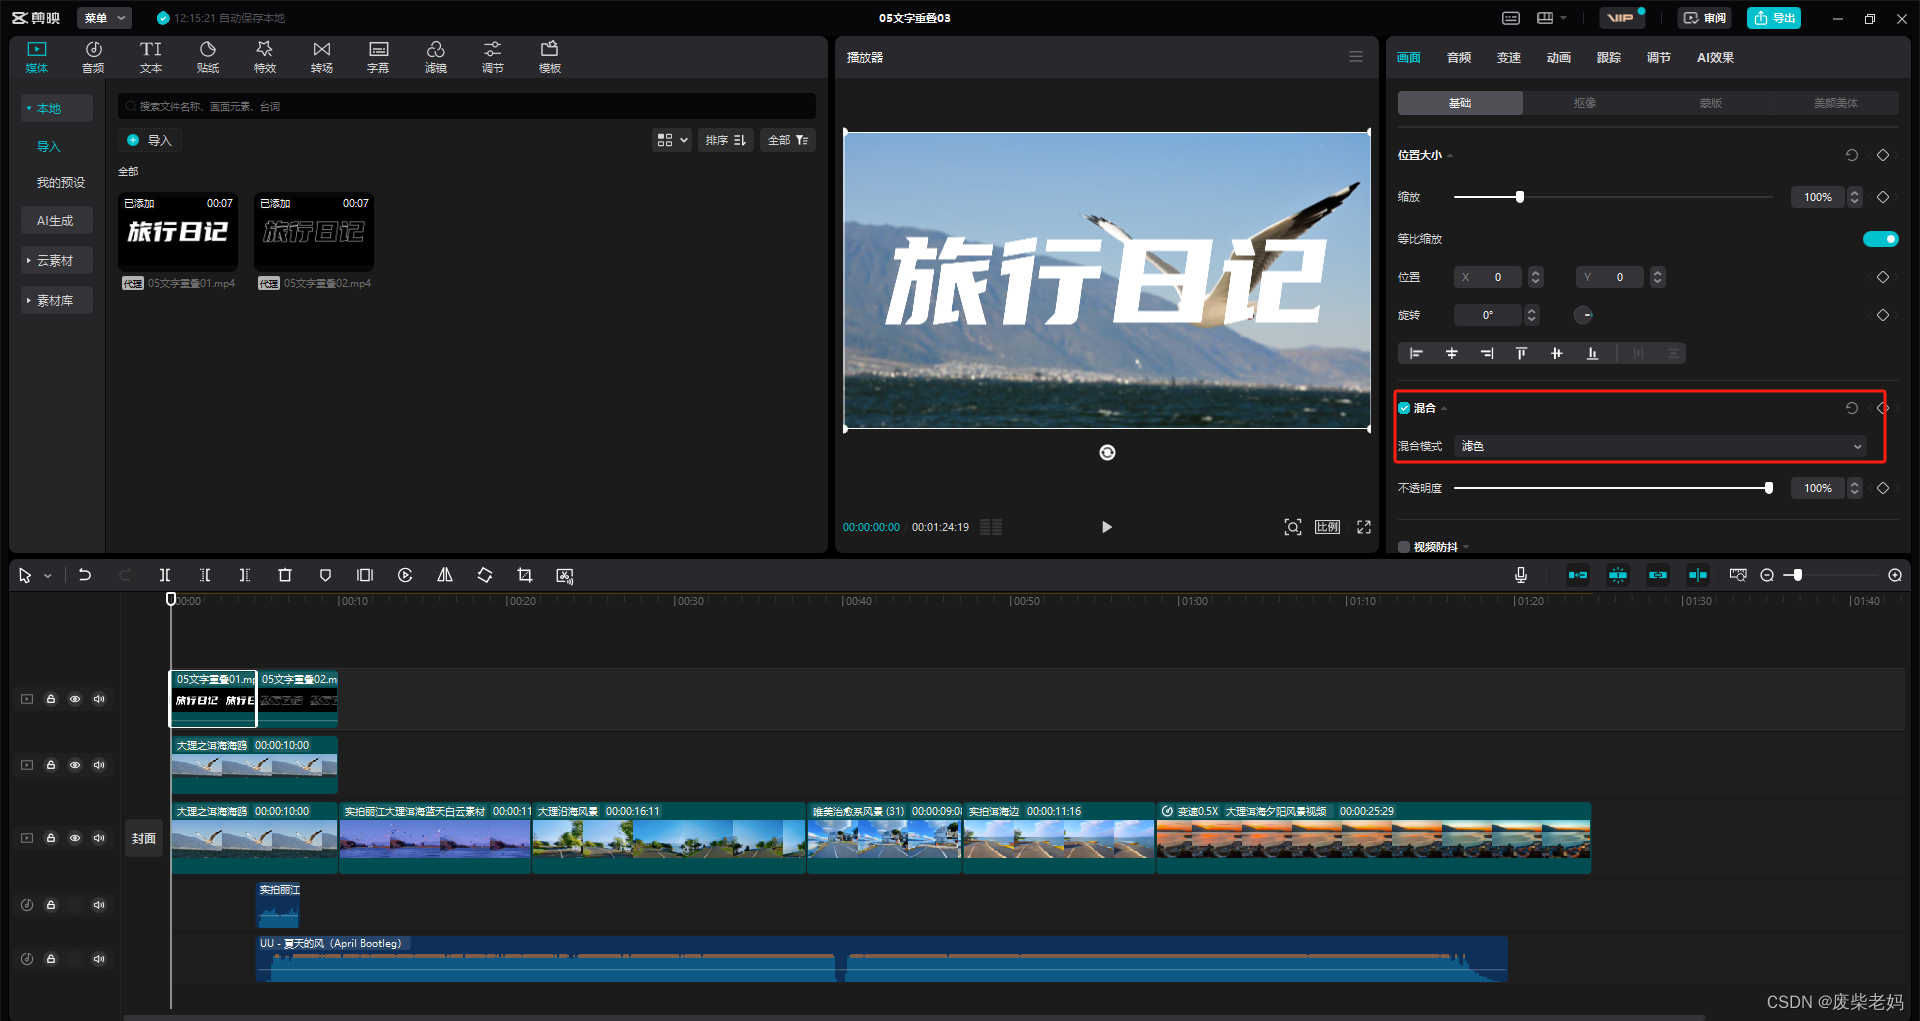Open the filter all (全部) dropdown

pyautogui.click(x=788, y=140)
